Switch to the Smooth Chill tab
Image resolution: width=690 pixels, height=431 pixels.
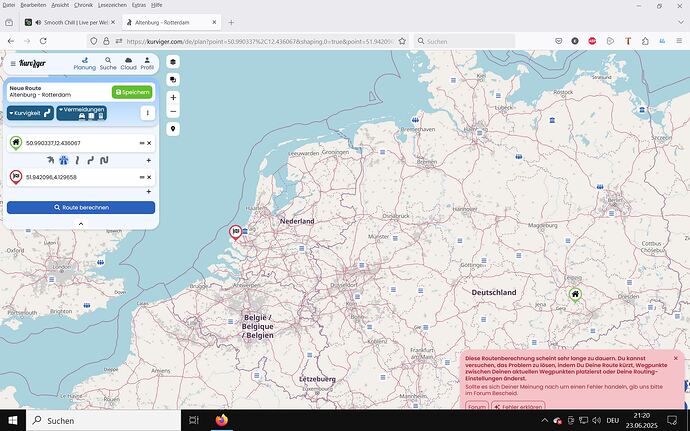pyautogui.click(x=70, y=22)
